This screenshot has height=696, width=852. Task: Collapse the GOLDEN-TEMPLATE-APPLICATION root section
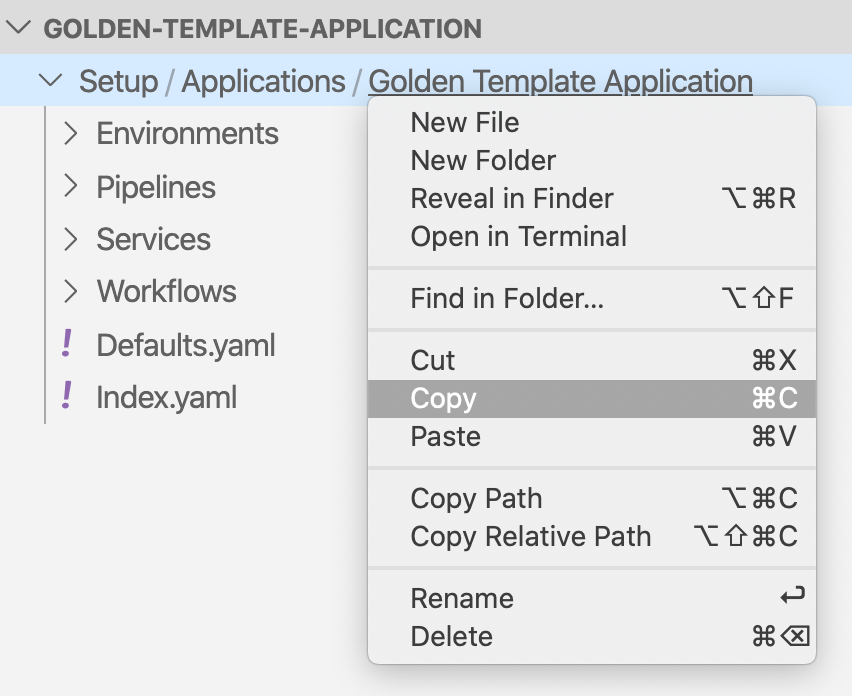pyautogui.click(x=19, y=27)
